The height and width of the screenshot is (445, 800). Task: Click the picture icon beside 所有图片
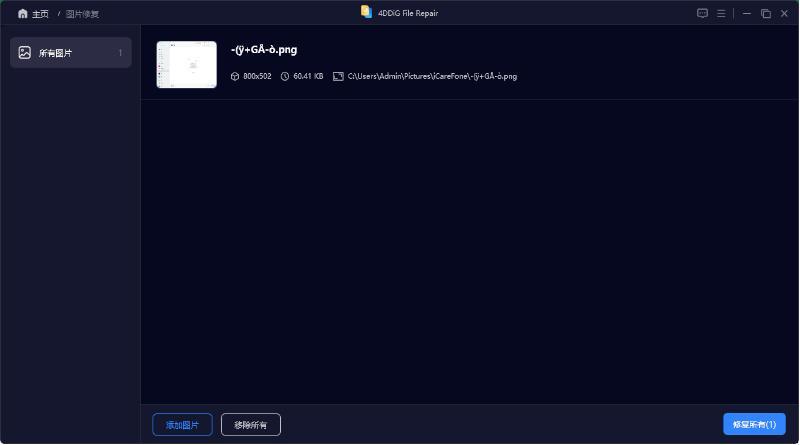coord(24,53)
